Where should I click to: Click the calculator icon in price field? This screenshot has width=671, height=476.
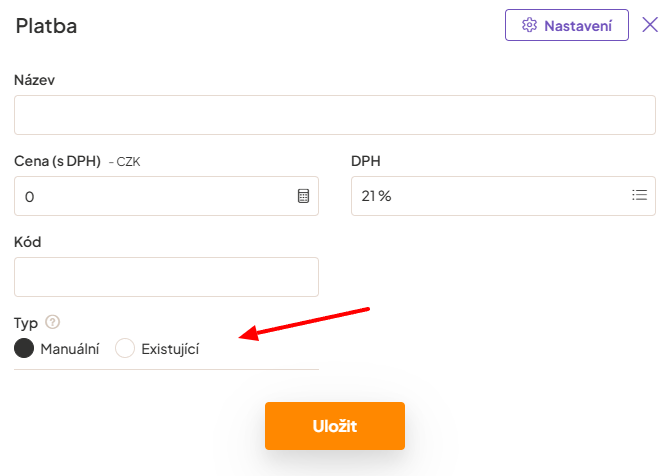coord(304,196)
